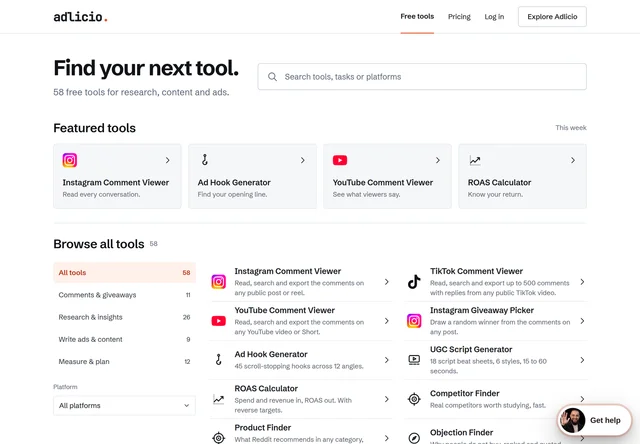Click Instagram icon beside Instagram Giveaway Picker
640x444 pixels.
(x=414, y=321)
